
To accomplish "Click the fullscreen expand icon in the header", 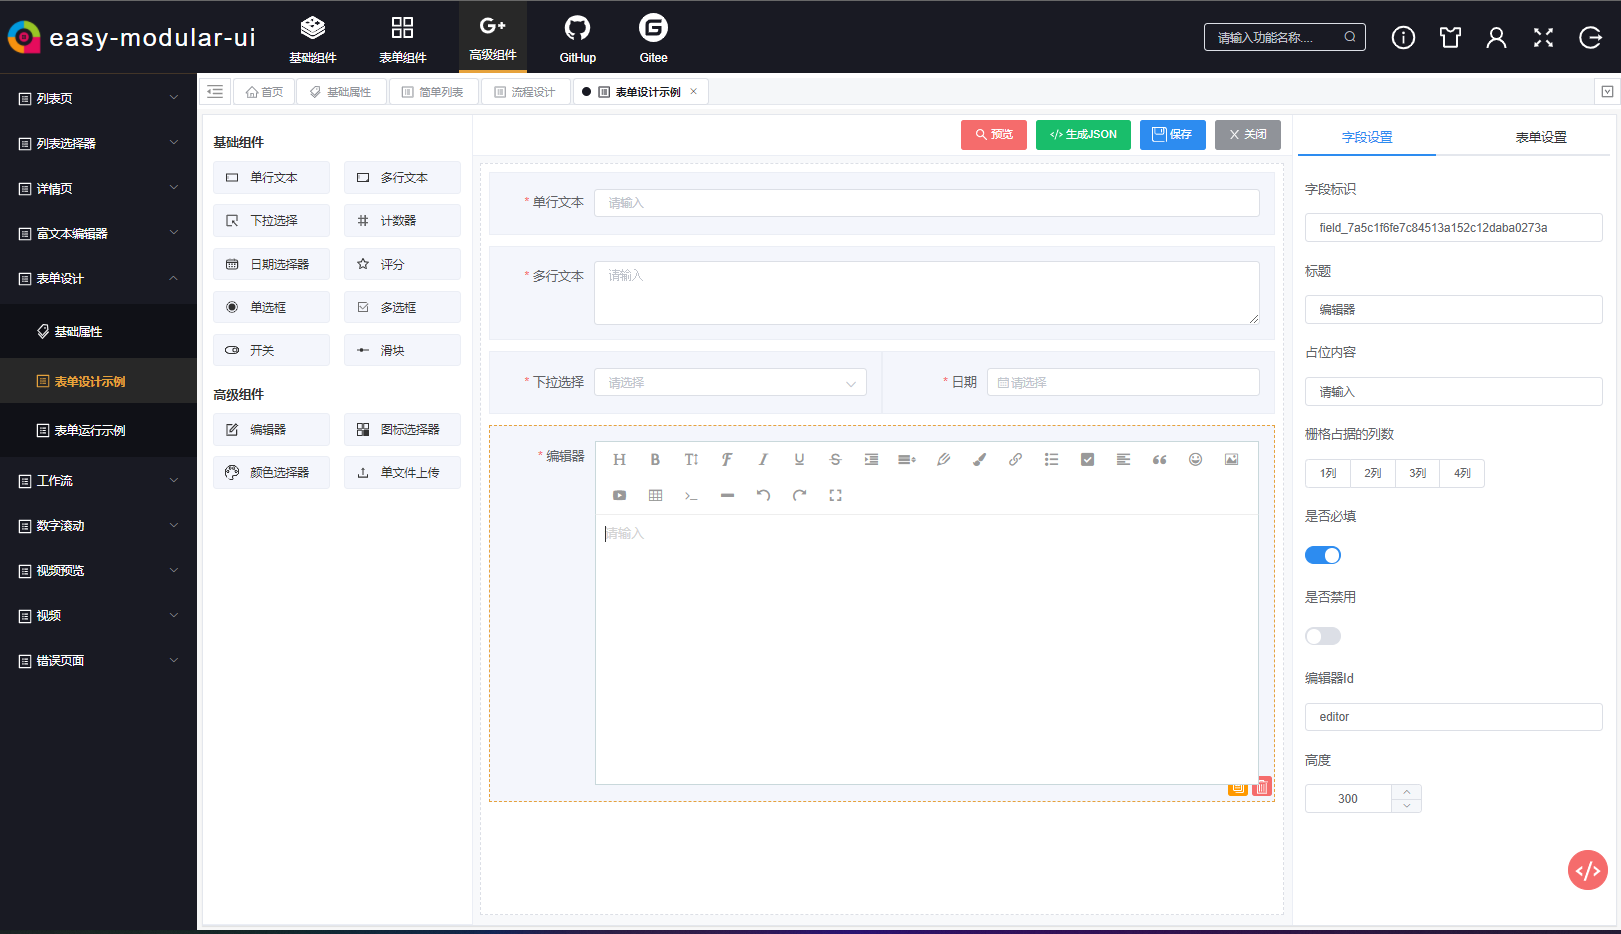I will (1543, 37).
